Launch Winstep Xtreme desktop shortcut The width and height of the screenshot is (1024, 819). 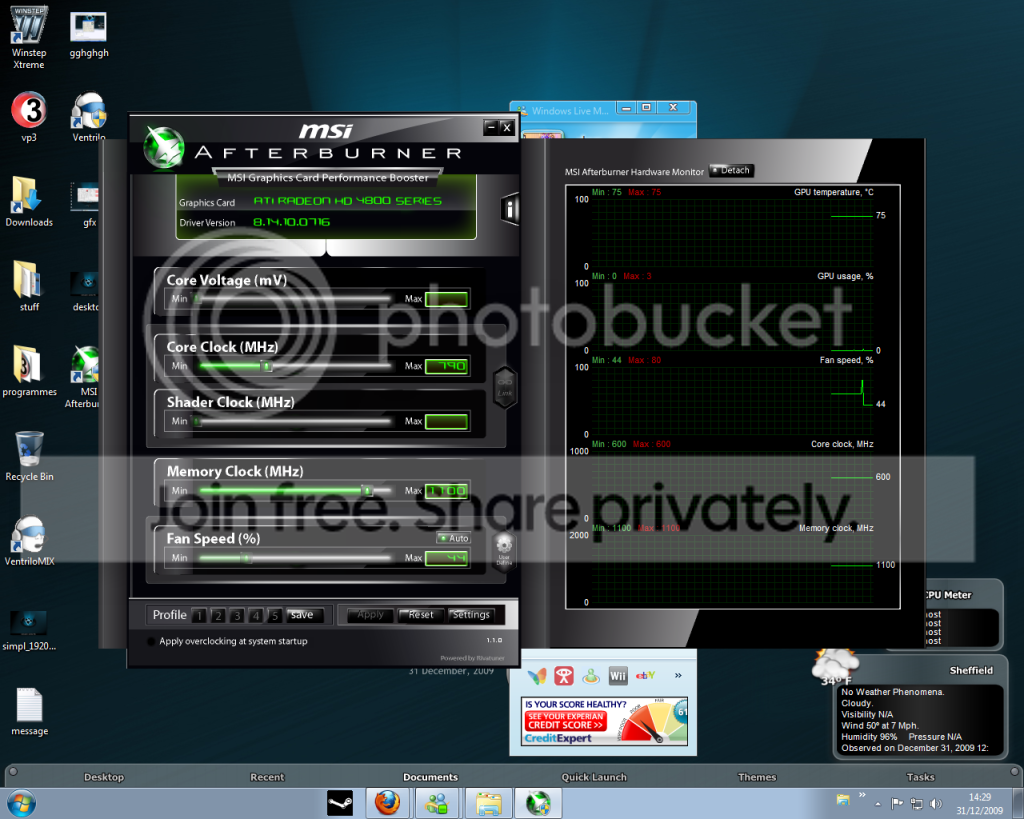(x=29, y=37)
